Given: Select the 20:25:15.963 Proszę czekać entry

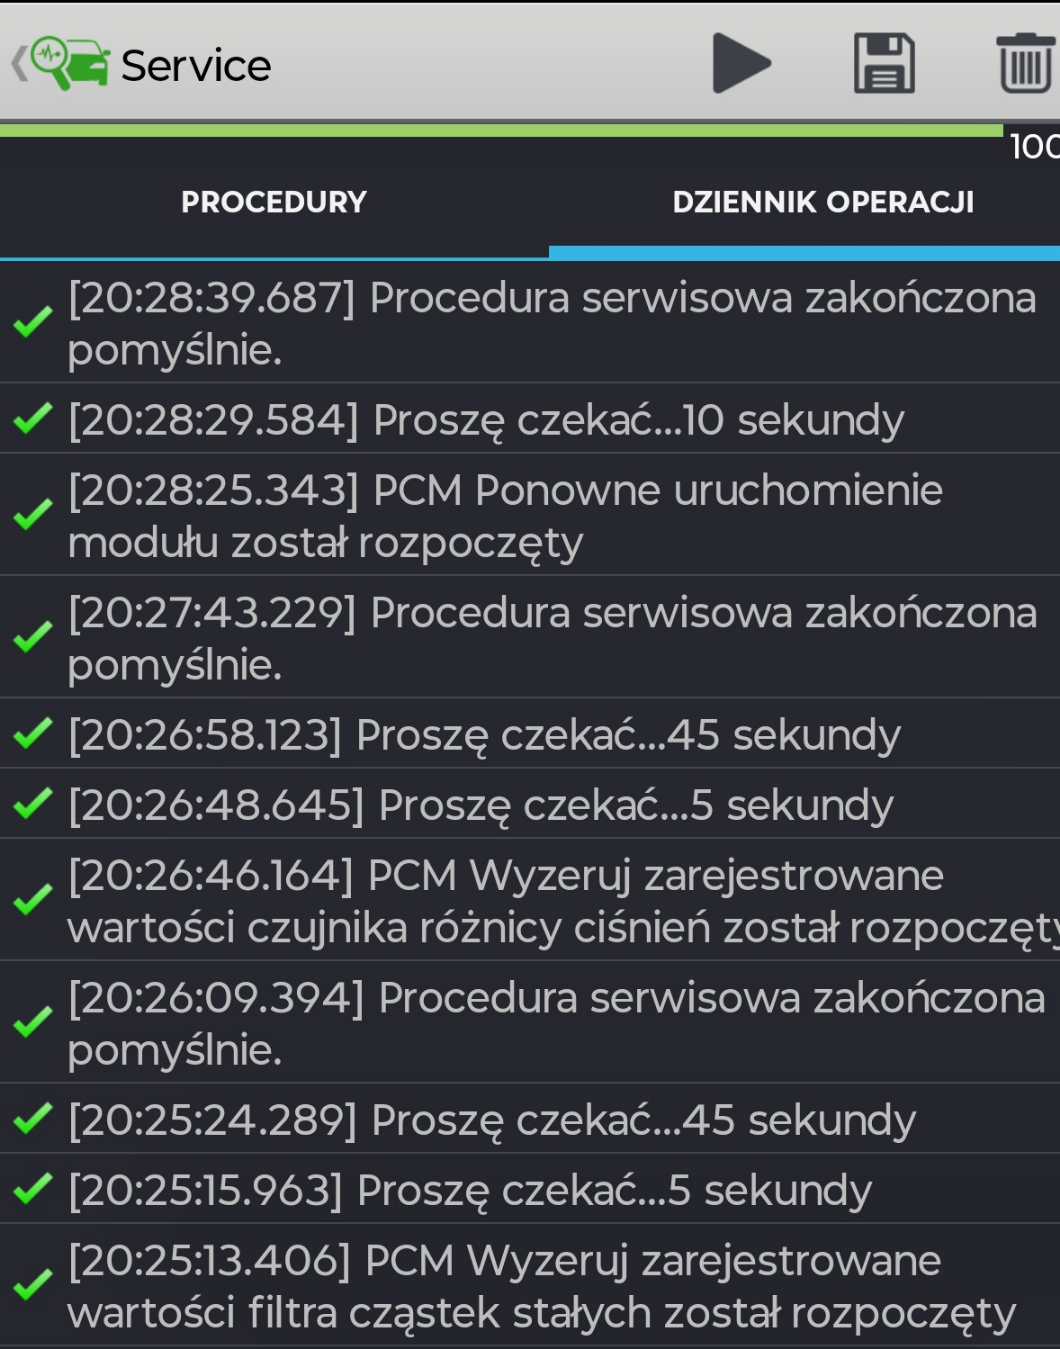Looking at the screenshot, I should [470, 1190].
